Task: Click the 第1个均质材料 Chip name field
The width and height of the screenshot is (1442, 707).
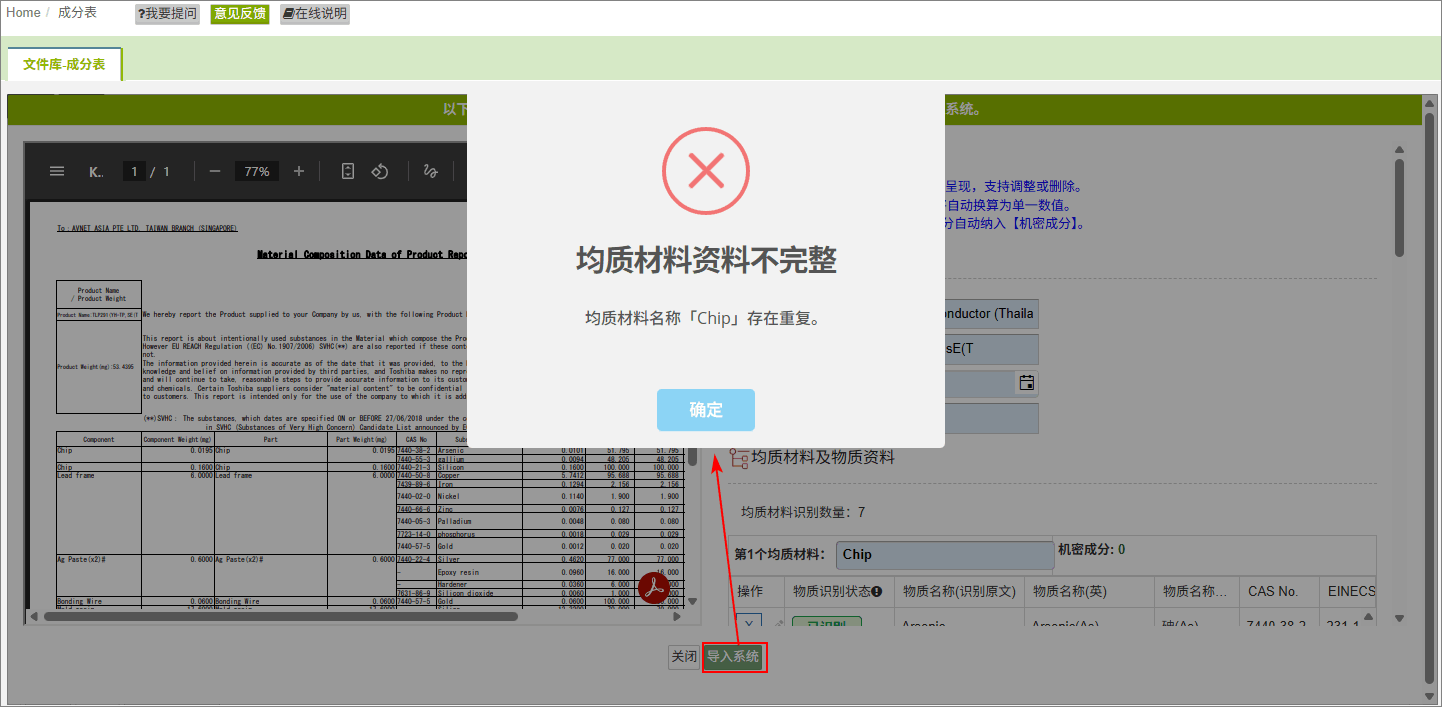Action: tap(944, 554)
